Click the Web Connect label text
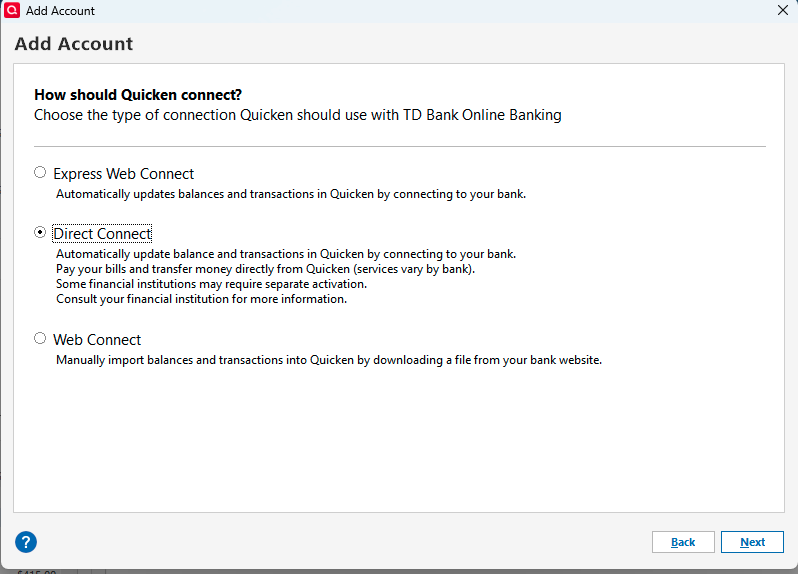 (x=97, y=340)
